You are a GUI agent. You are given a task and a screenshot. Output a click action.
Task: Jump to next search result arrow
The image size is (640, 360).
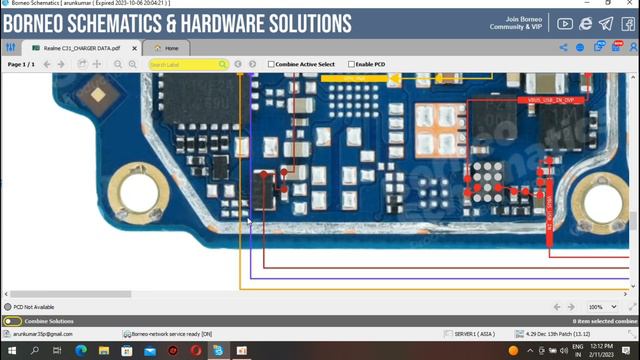252,64
